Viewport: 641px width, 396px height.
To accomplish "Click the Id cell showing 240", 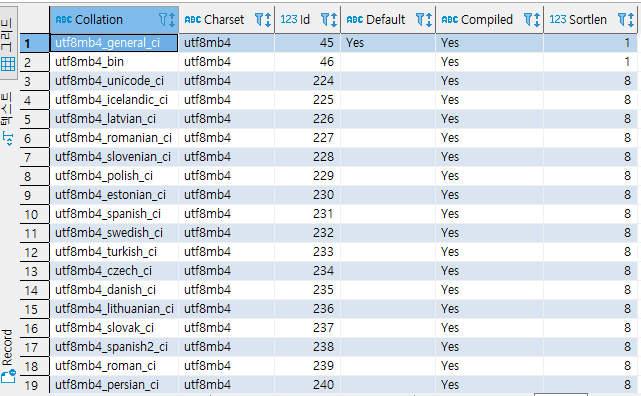I will pos(307,385).
